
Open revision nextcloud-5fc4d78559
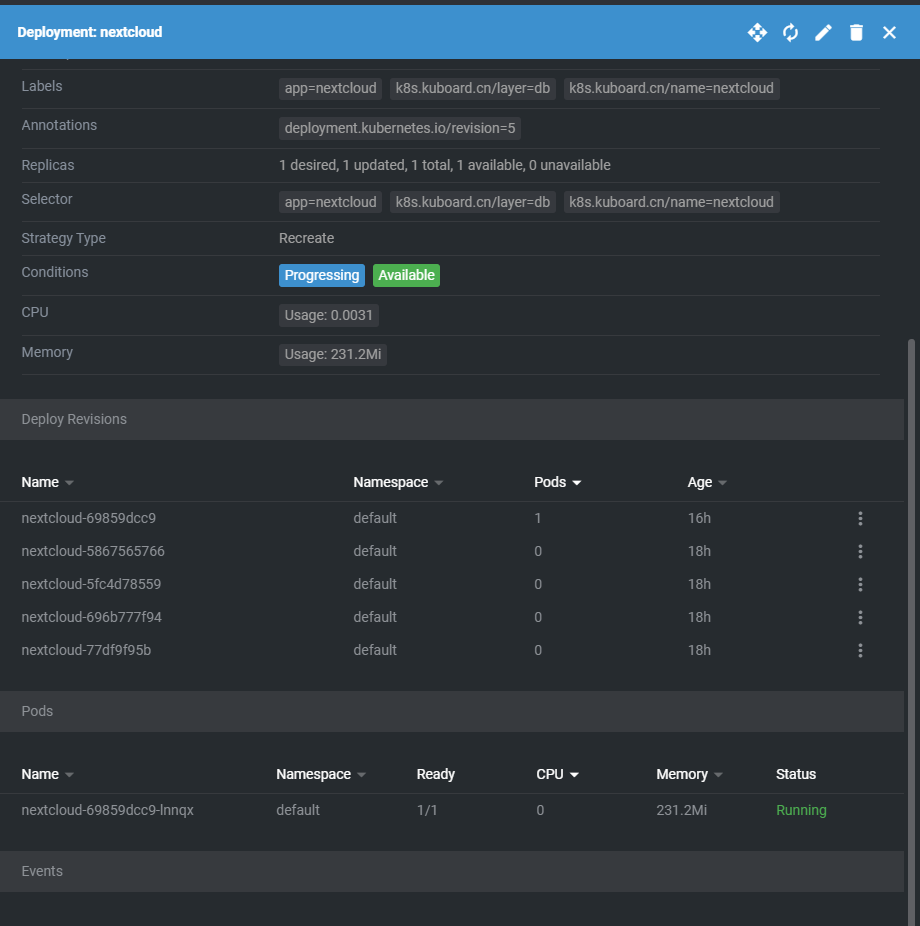point(91,584)
